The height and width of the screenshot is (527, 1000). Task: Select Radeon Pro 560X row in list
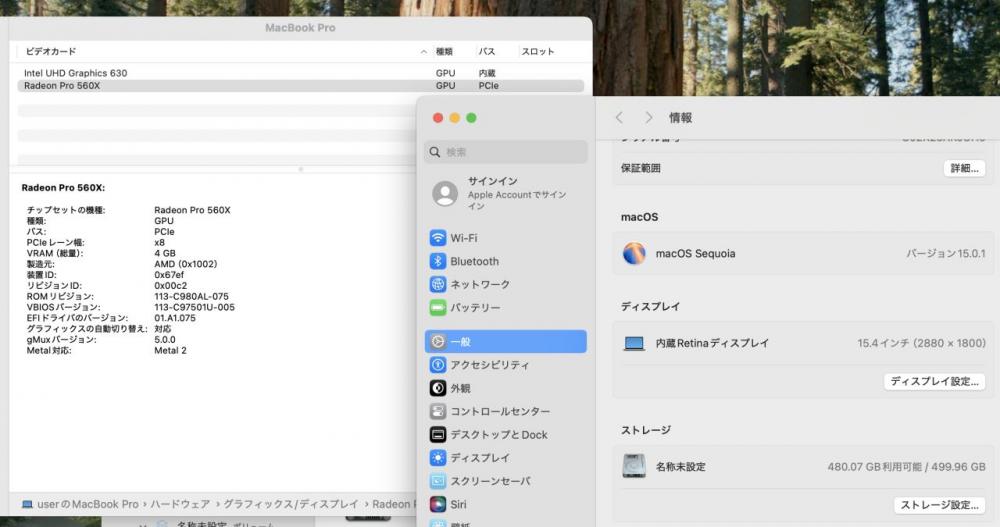(300, 85)
